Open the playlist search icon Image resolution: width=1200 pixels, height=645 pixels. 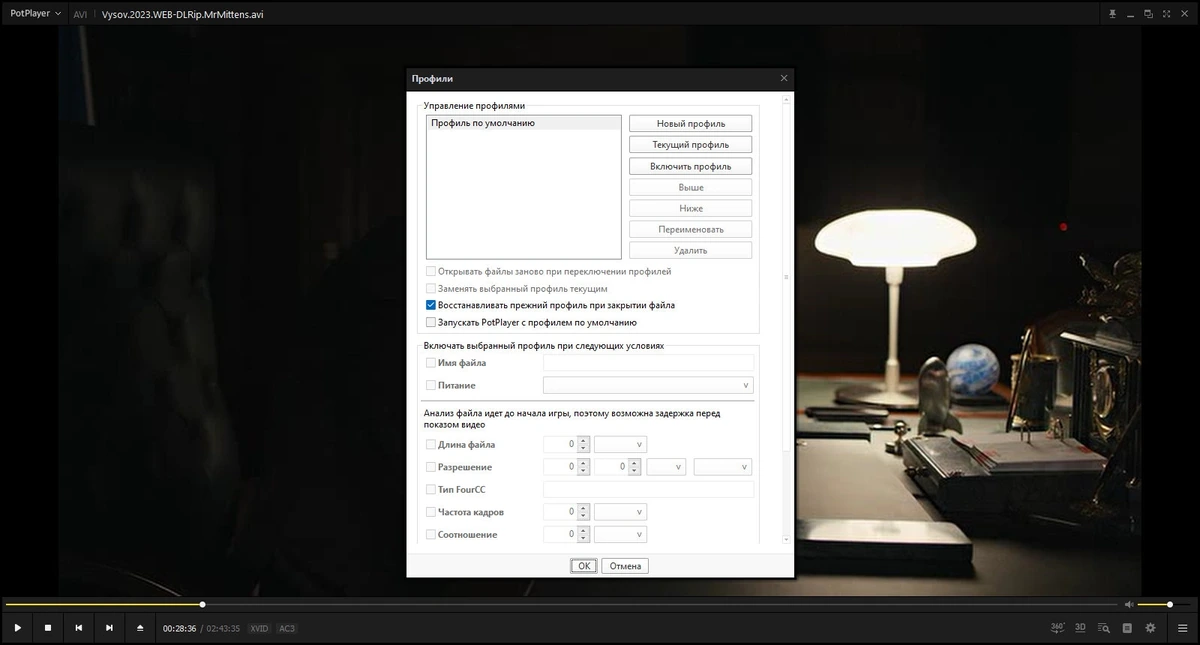pyautogui.click(x=1104, y=628)
